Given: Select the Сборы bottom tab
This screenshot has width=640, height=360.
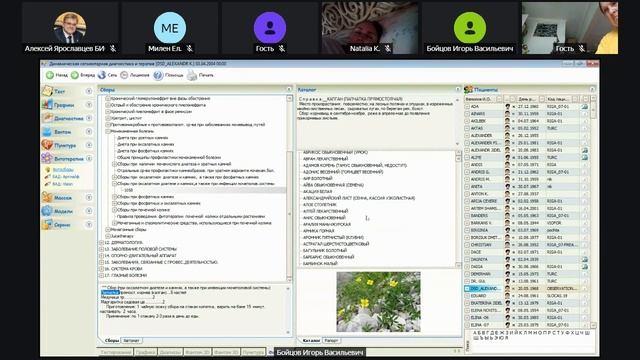Looking at the screenshot, I should point(111,340).
